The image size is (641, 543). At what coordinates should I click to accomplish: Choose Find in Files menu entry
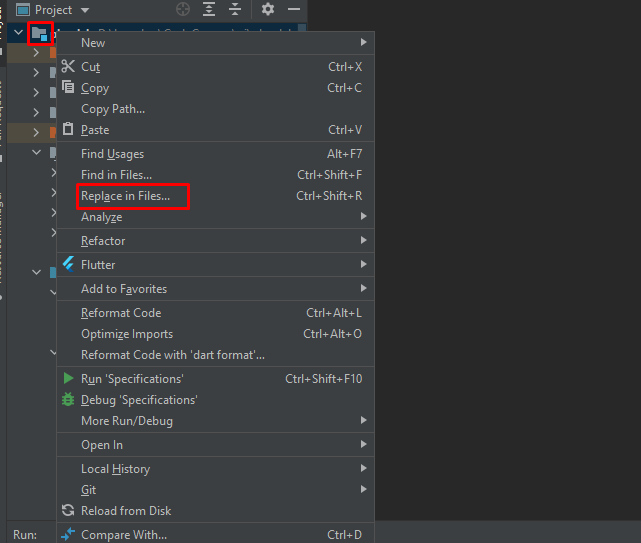point(116,175)
